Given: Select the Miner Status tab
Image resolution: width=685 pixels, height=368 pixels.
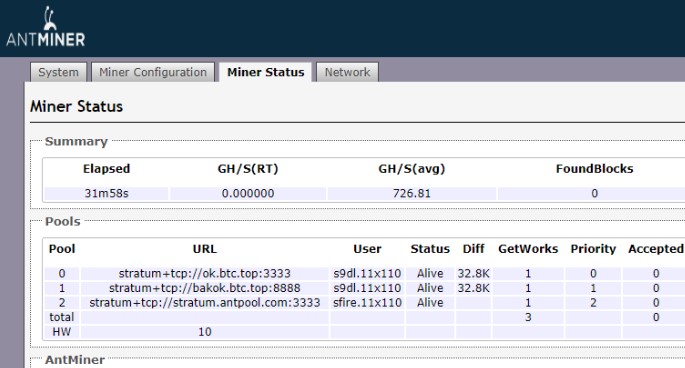Looking at the screenshot, I should pyautogui.click(x=266, y=72).
